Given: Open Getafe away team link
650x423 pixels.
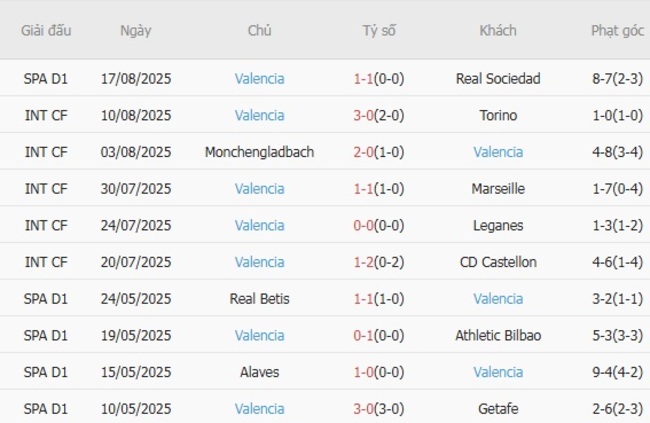Looking at the screenshot, I should tap(497, 408).
